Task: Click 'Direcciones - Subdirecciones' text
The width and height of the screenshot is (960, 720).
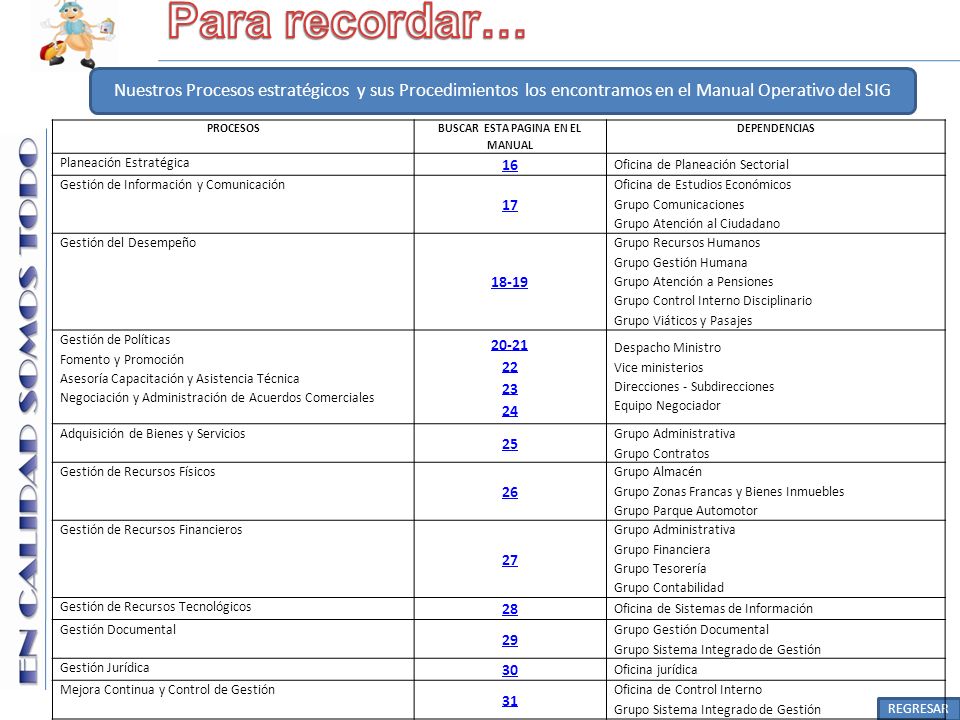Action: point(694,387)
